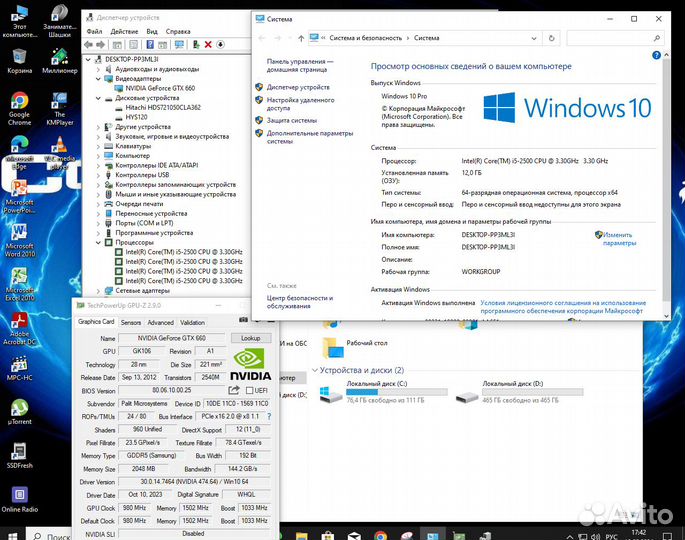Expand the Контроллеры USB node
This screenshot has height=540, width=685.
(98, 175)
